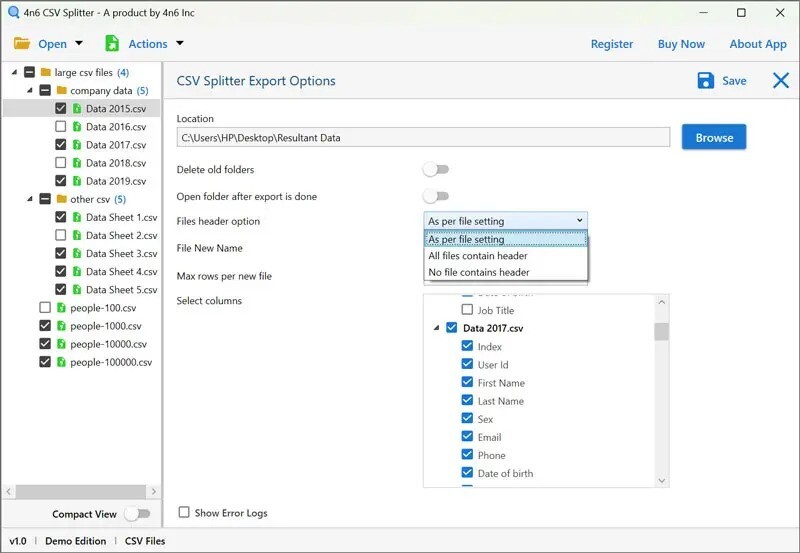Open the Open menu dropdown arrow
The image size is (800, 553).
pos(79,43)
